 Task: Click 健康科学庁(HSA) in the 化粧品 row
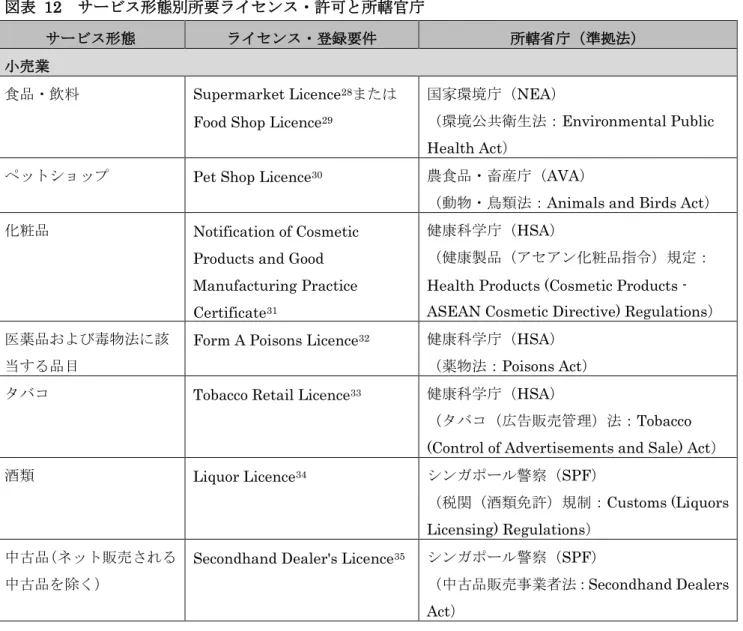click(x=491, y=230)
